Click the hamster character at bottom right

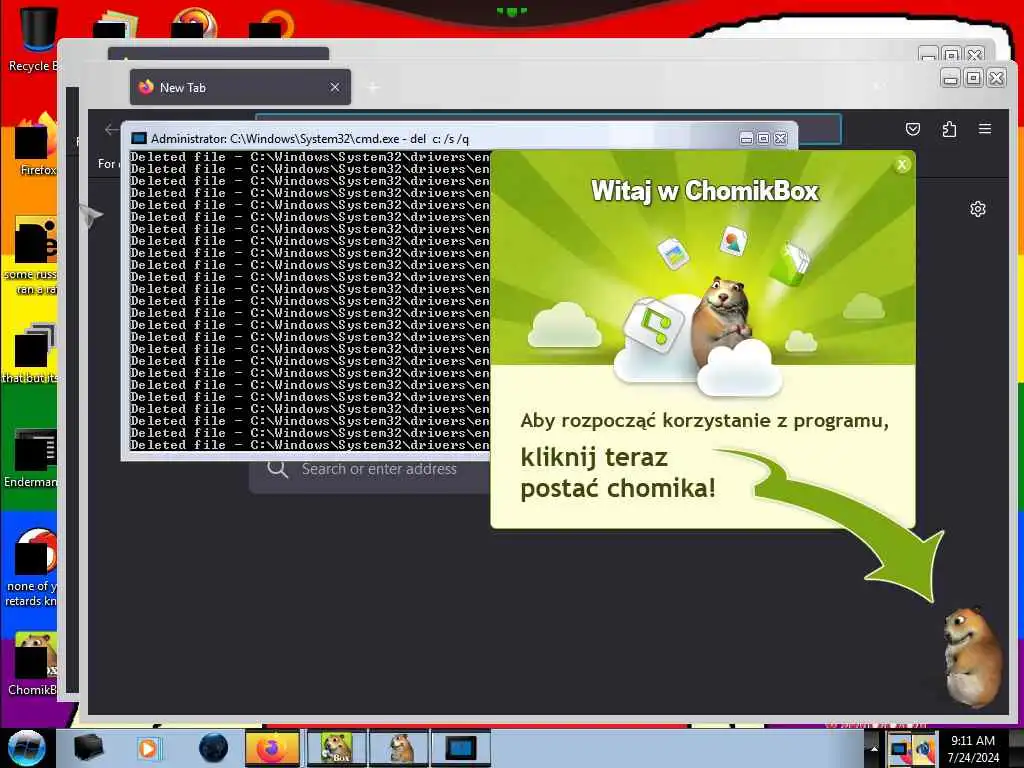[972, 657]
